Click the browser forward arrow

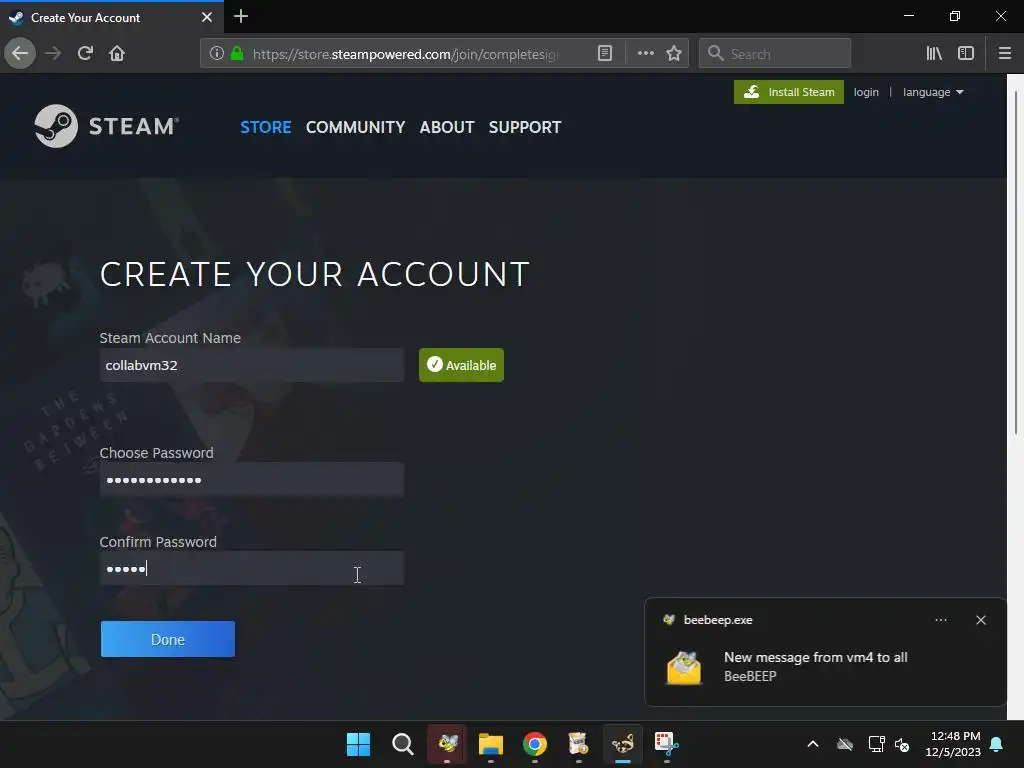coord(53,53)
